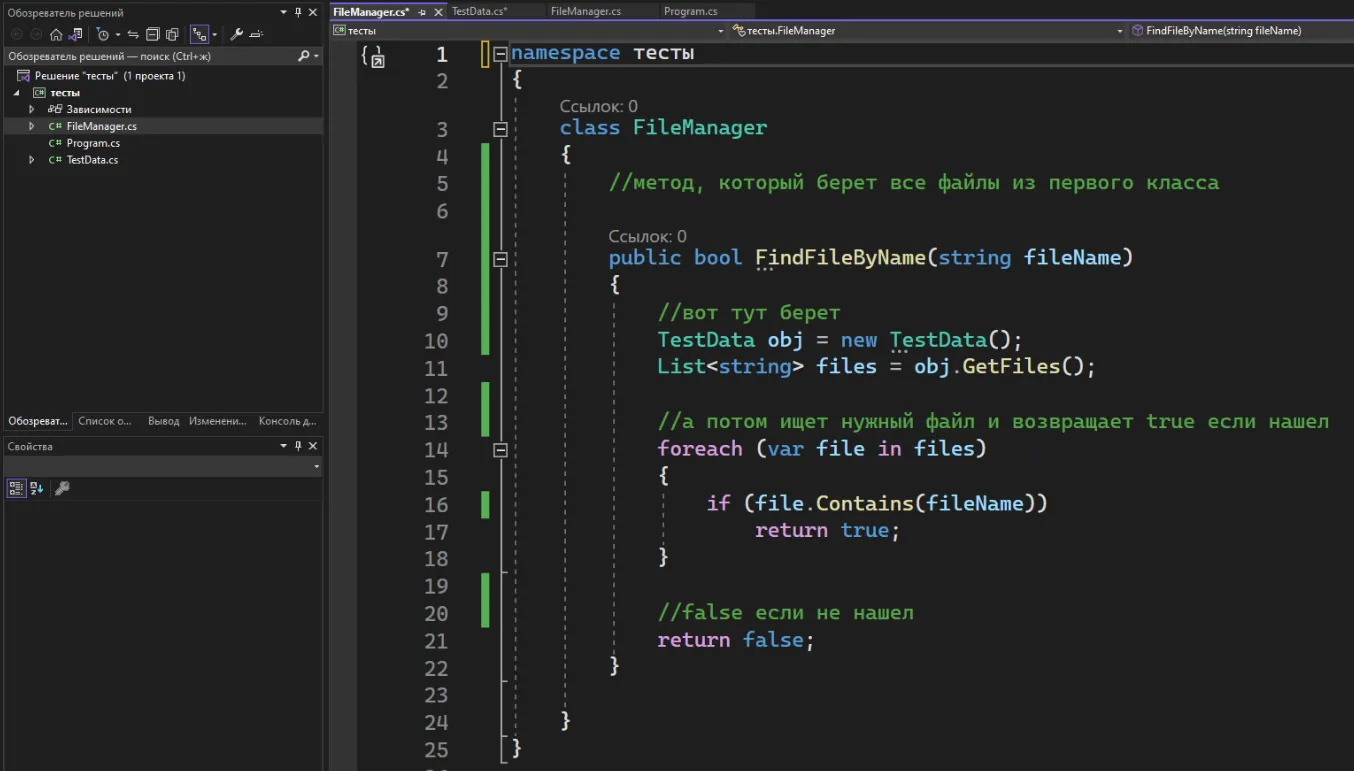Click 'return false;' on line 21

[x=736, y=640]
